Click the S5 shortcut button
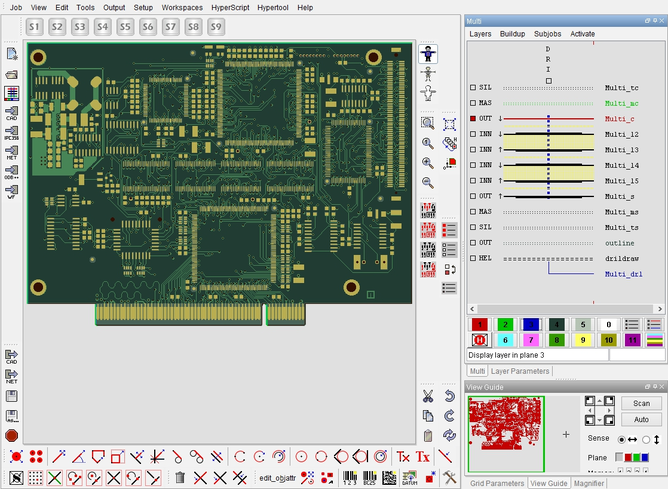Viewport: 668px width, 489px height. pyautogui.click(x=125, y=27)
